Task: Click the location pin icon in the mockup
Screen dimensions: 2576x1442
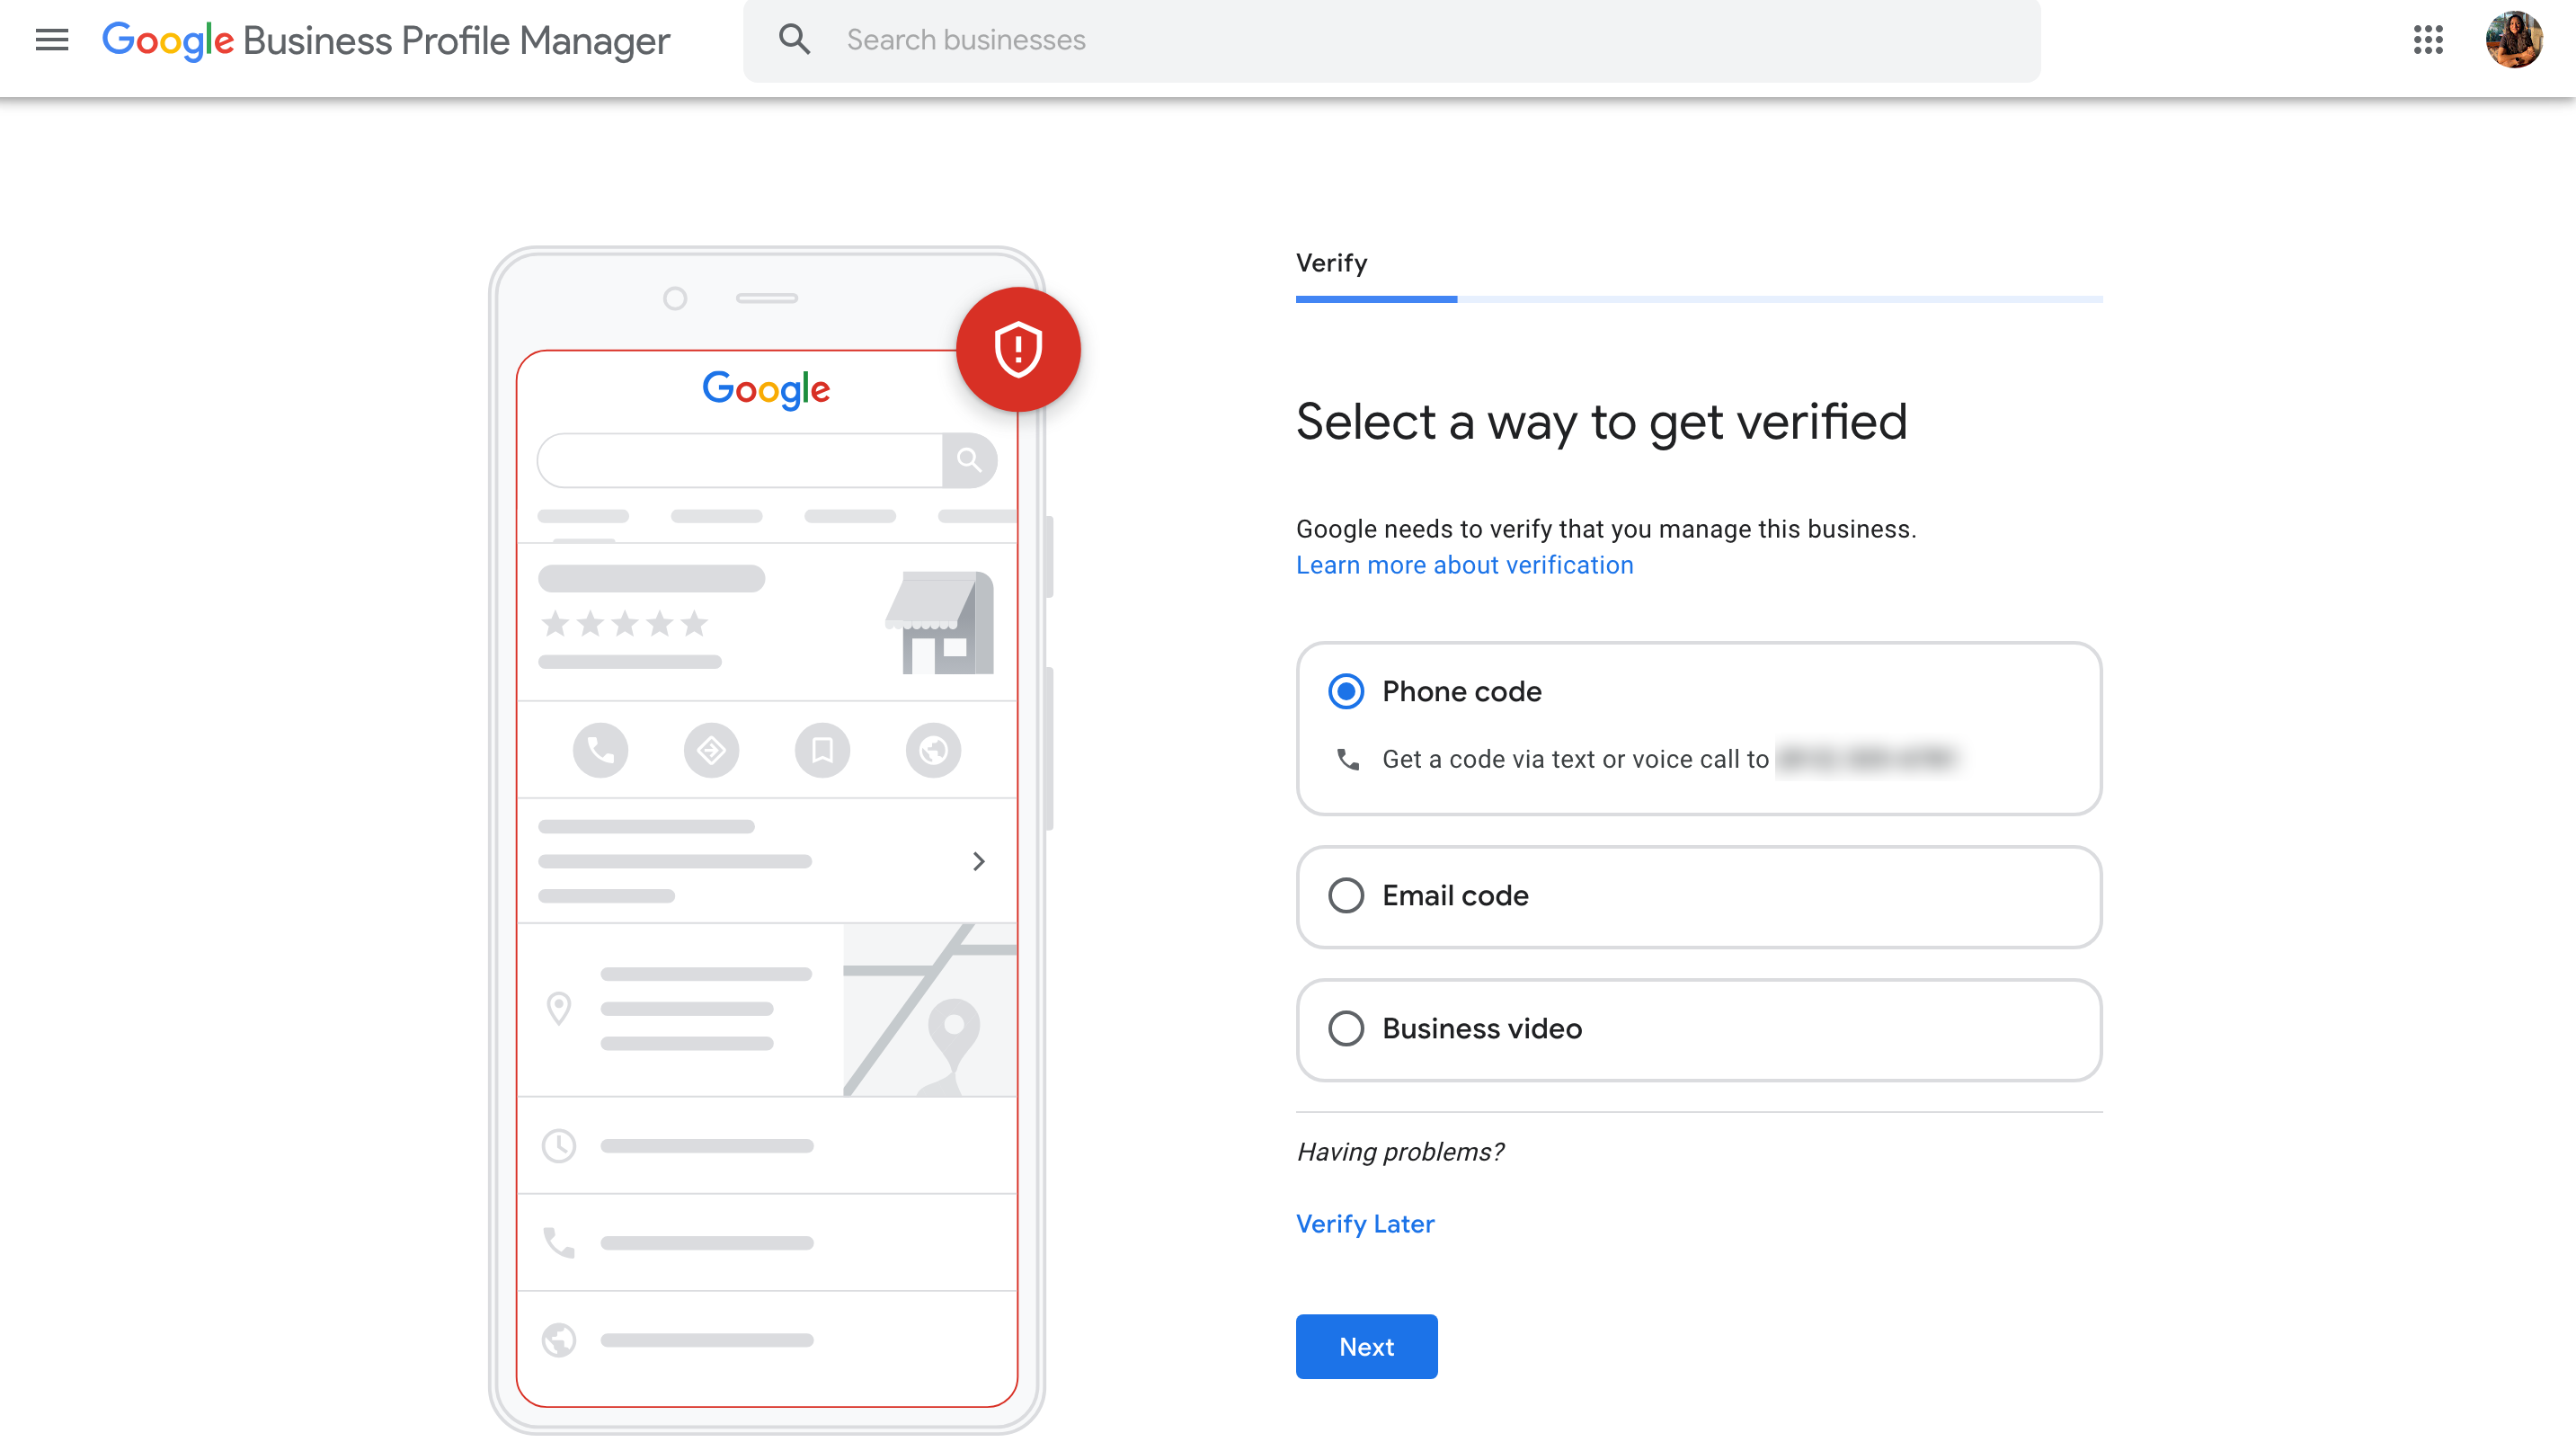Action: (x=559, y=1008)
